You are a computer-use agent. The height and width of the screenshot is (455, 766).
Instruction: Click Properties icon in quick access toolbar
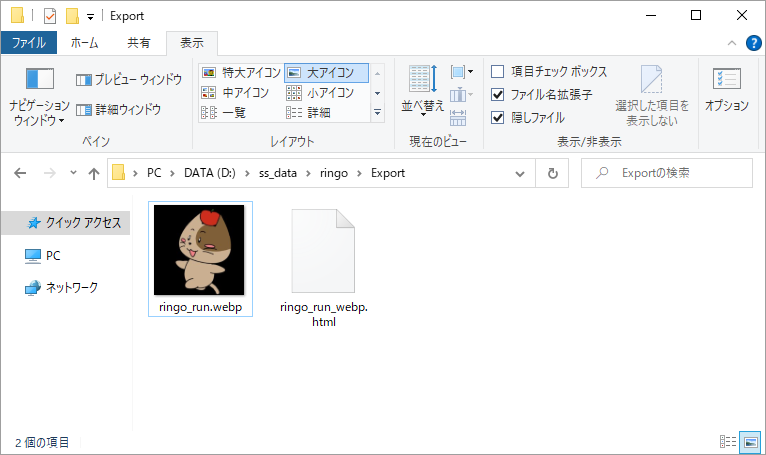[x=50, y=16]
